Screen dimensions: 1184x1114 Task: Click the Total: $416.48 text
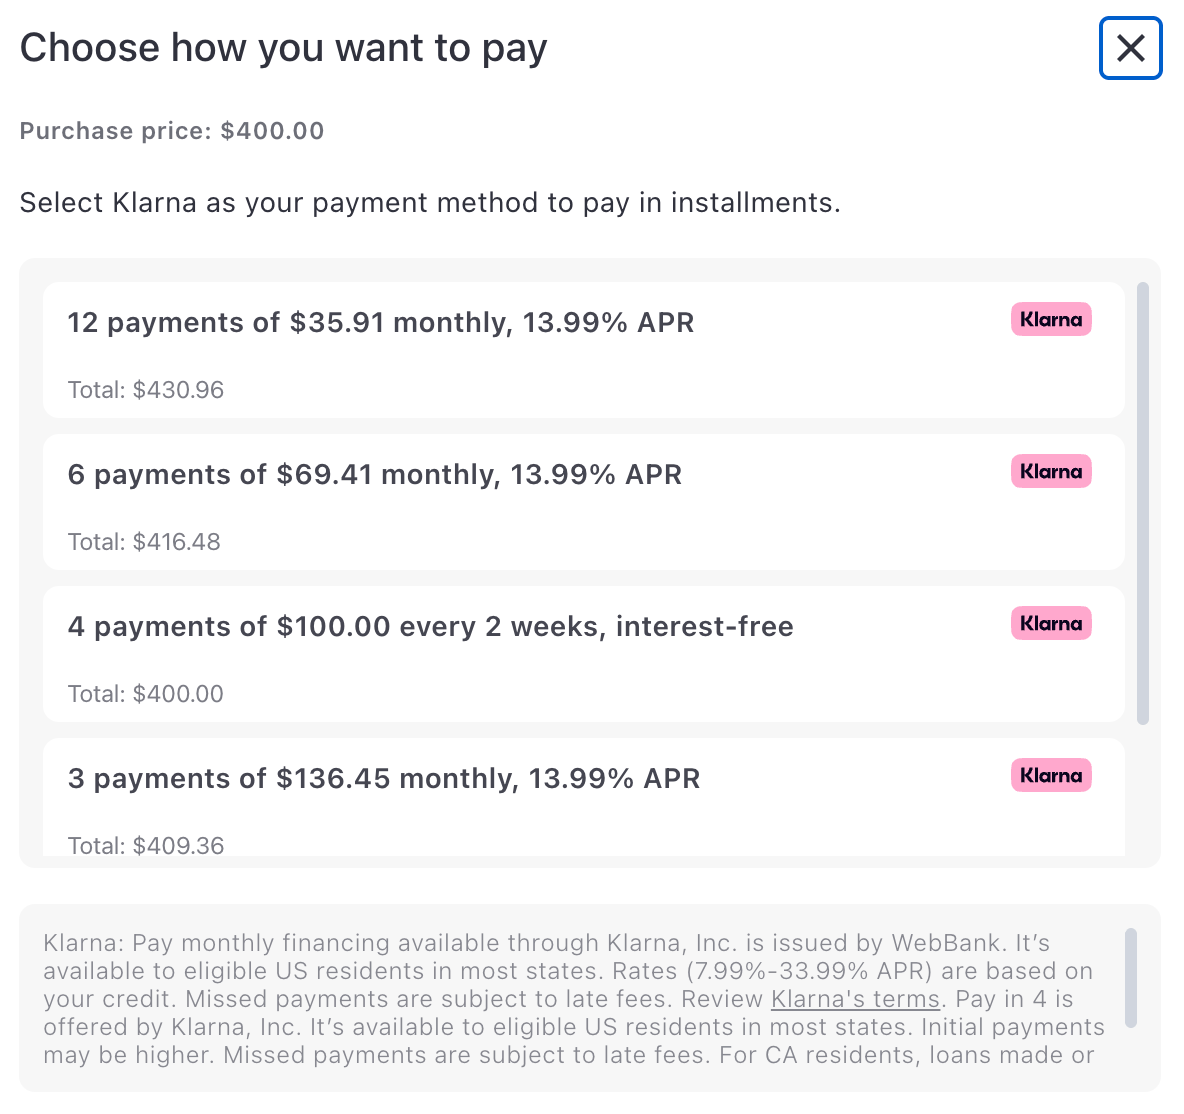(x=144, y=542)
